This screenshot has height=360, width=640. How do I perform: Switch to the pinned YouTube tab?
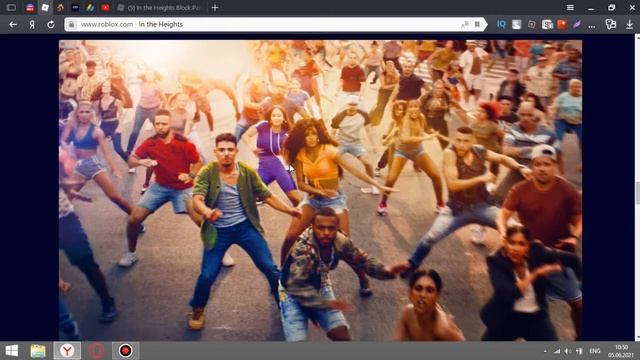(105, 7)
